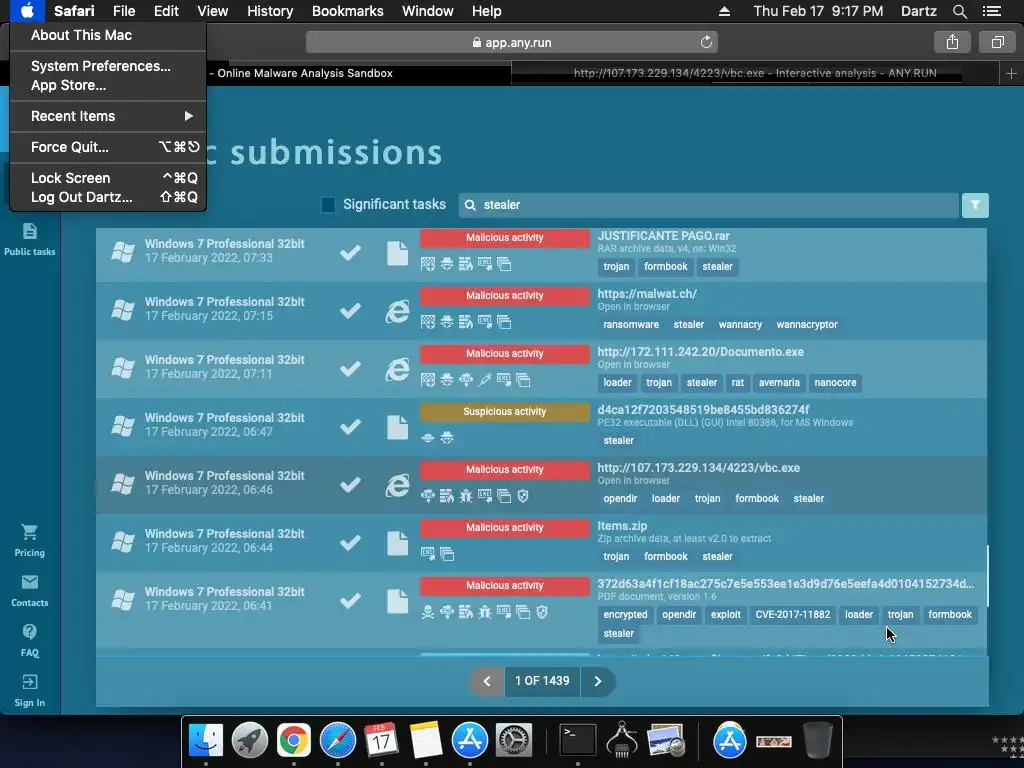Open the History menu

click(x=270, y=11)
